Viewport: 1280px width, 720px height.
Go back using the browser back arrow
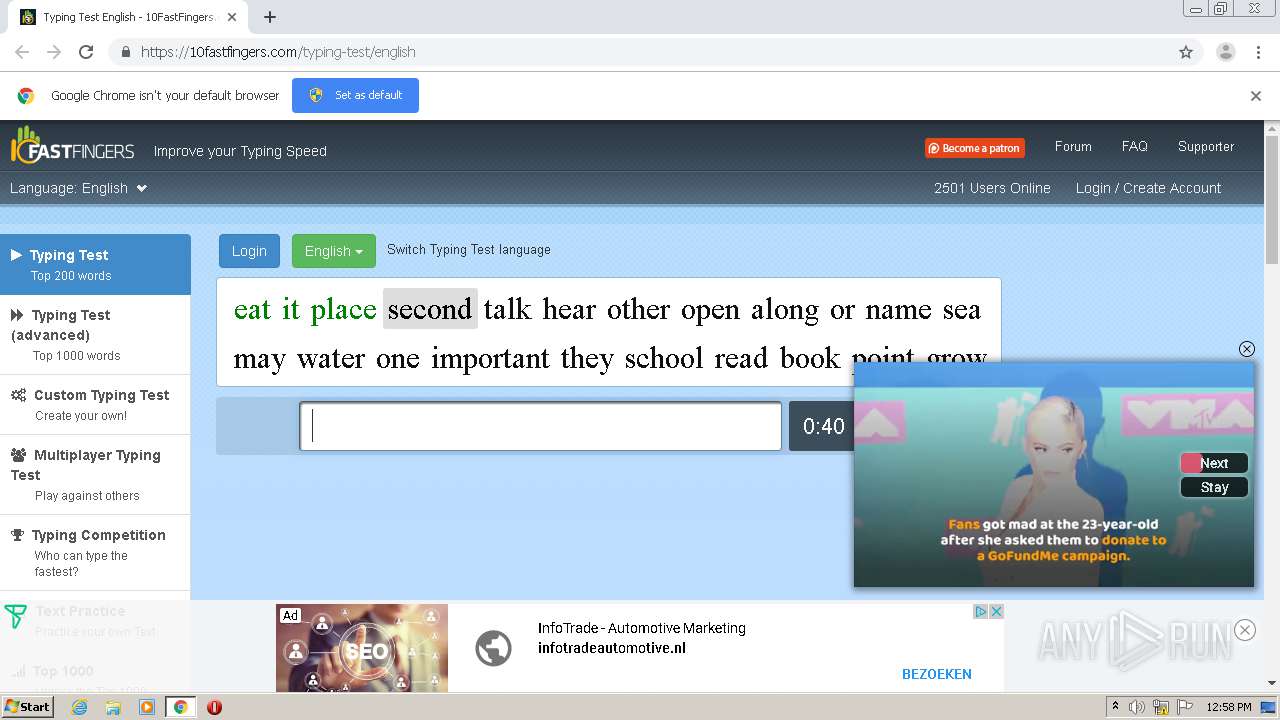pos(22,52)
